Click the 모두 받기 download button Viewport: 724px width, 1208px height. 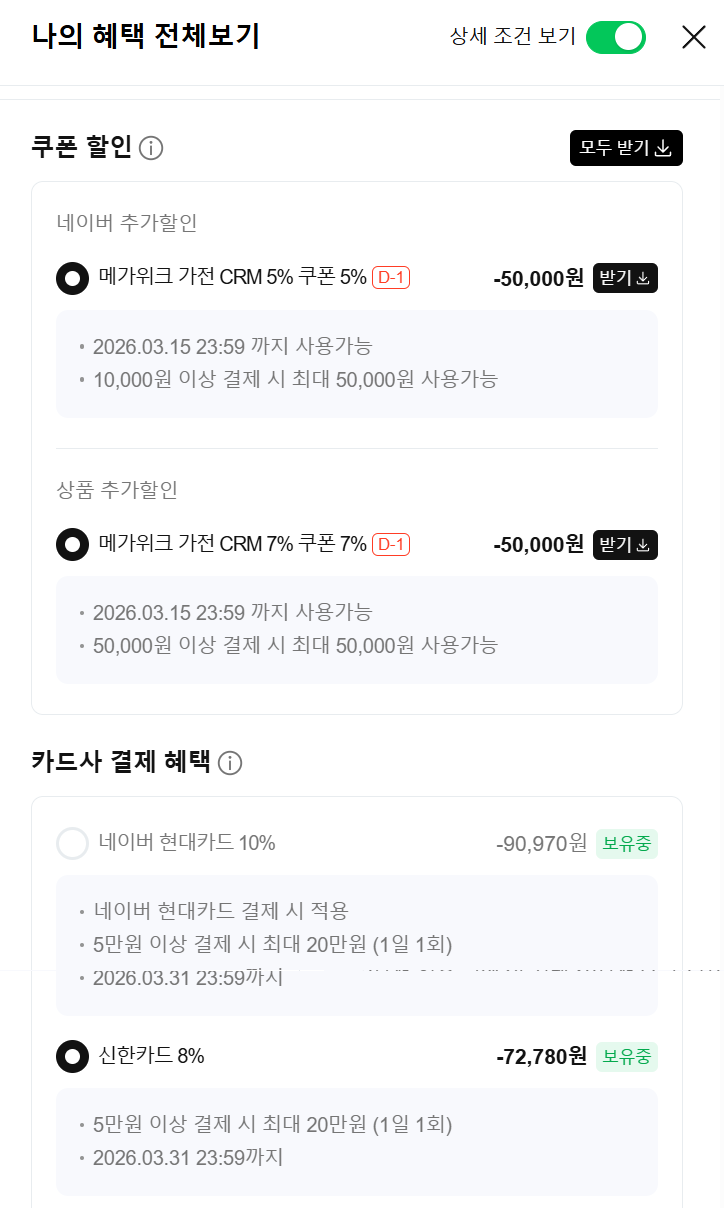pos(626,148)
